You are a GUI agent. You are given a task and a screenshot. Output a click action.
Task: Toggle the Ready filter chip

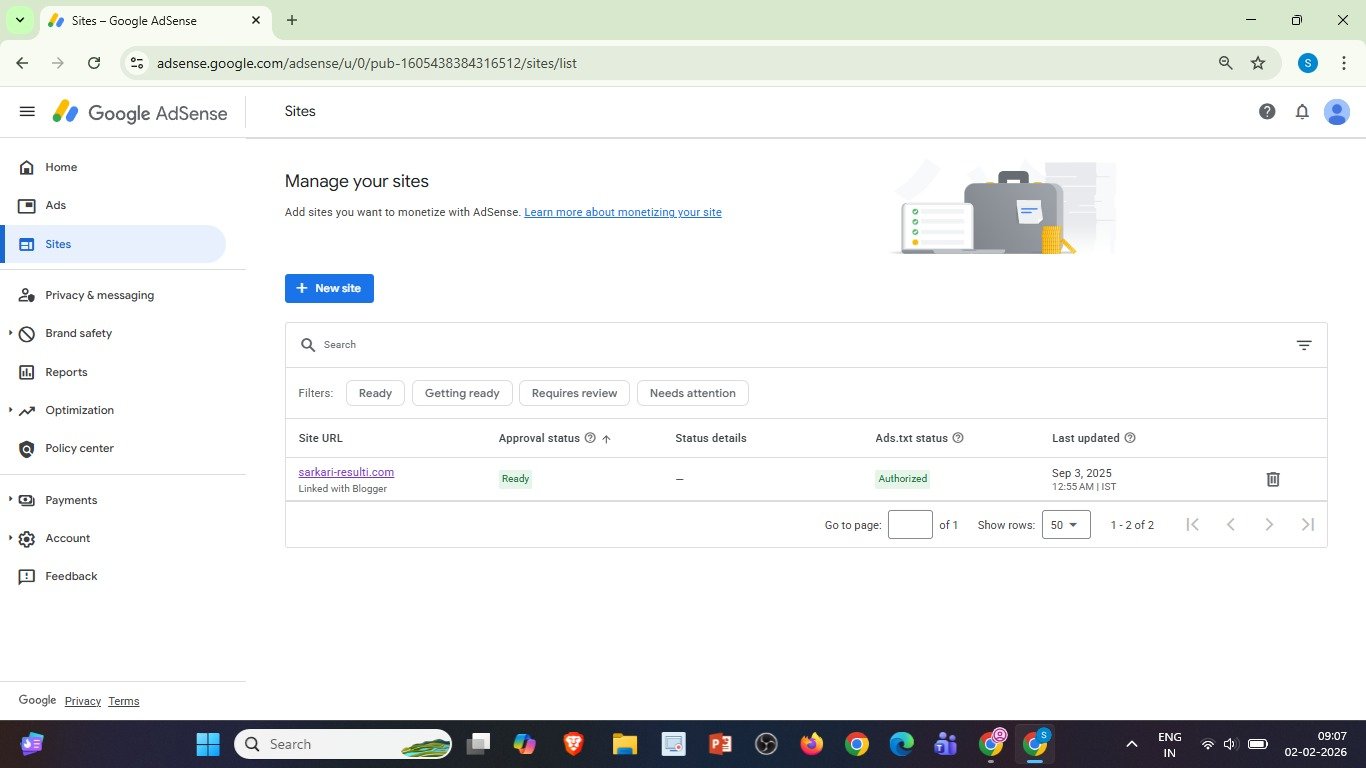pos(375,393)
